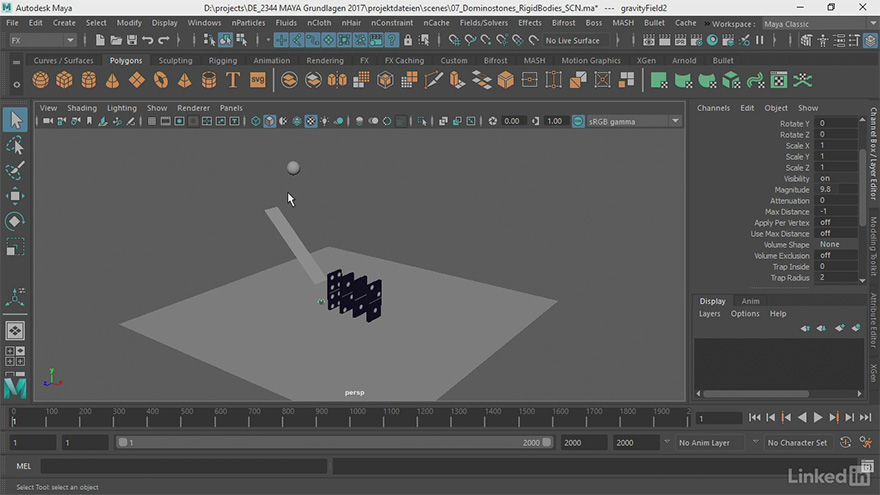This screenshot has height=495, width=880.
Task: Click frame 1000 on the time slider
Action: tap(357, 416)
